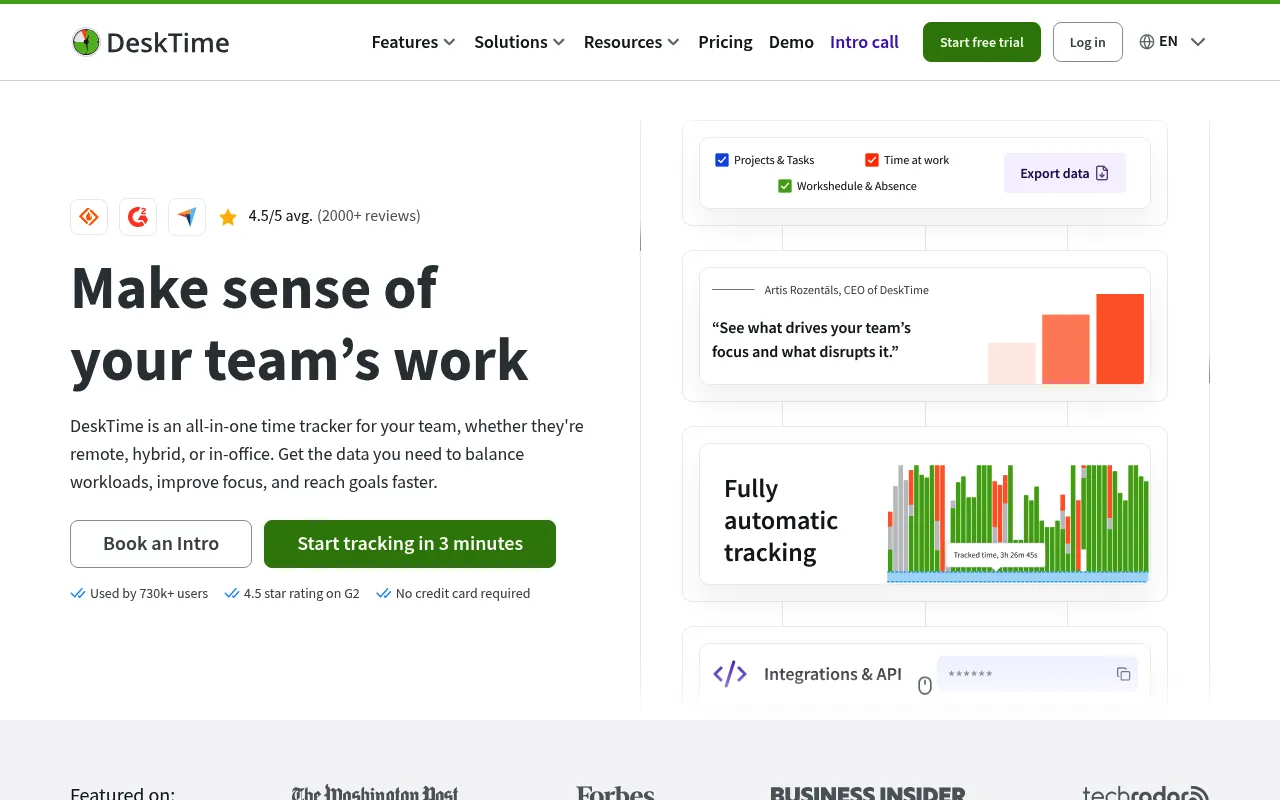Image resolution: width=1280 pixels, height=800 pixels.
Task: Click the DeskTime logo icon
Action: 86,42
